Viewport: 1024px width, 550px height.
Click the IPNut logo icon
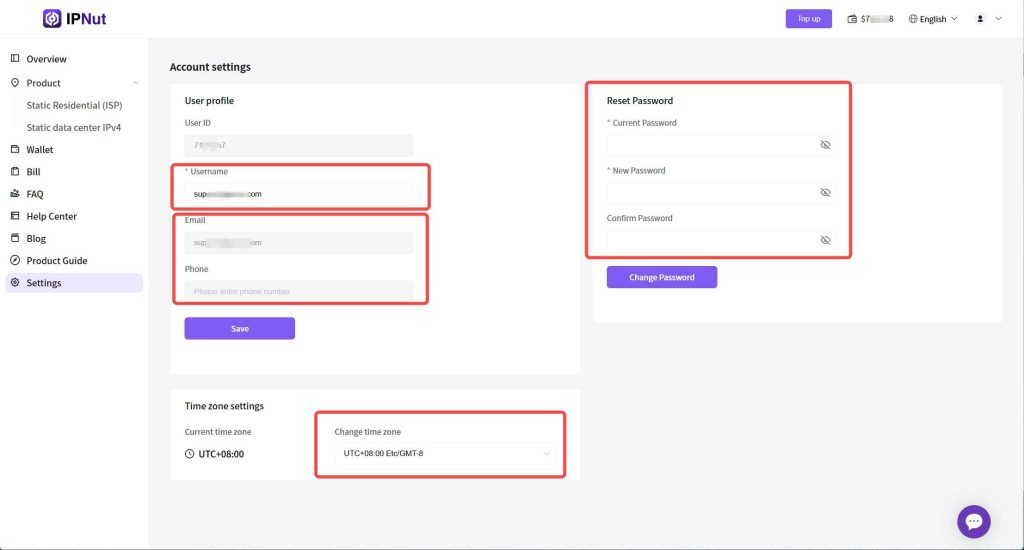pos(52,19)
